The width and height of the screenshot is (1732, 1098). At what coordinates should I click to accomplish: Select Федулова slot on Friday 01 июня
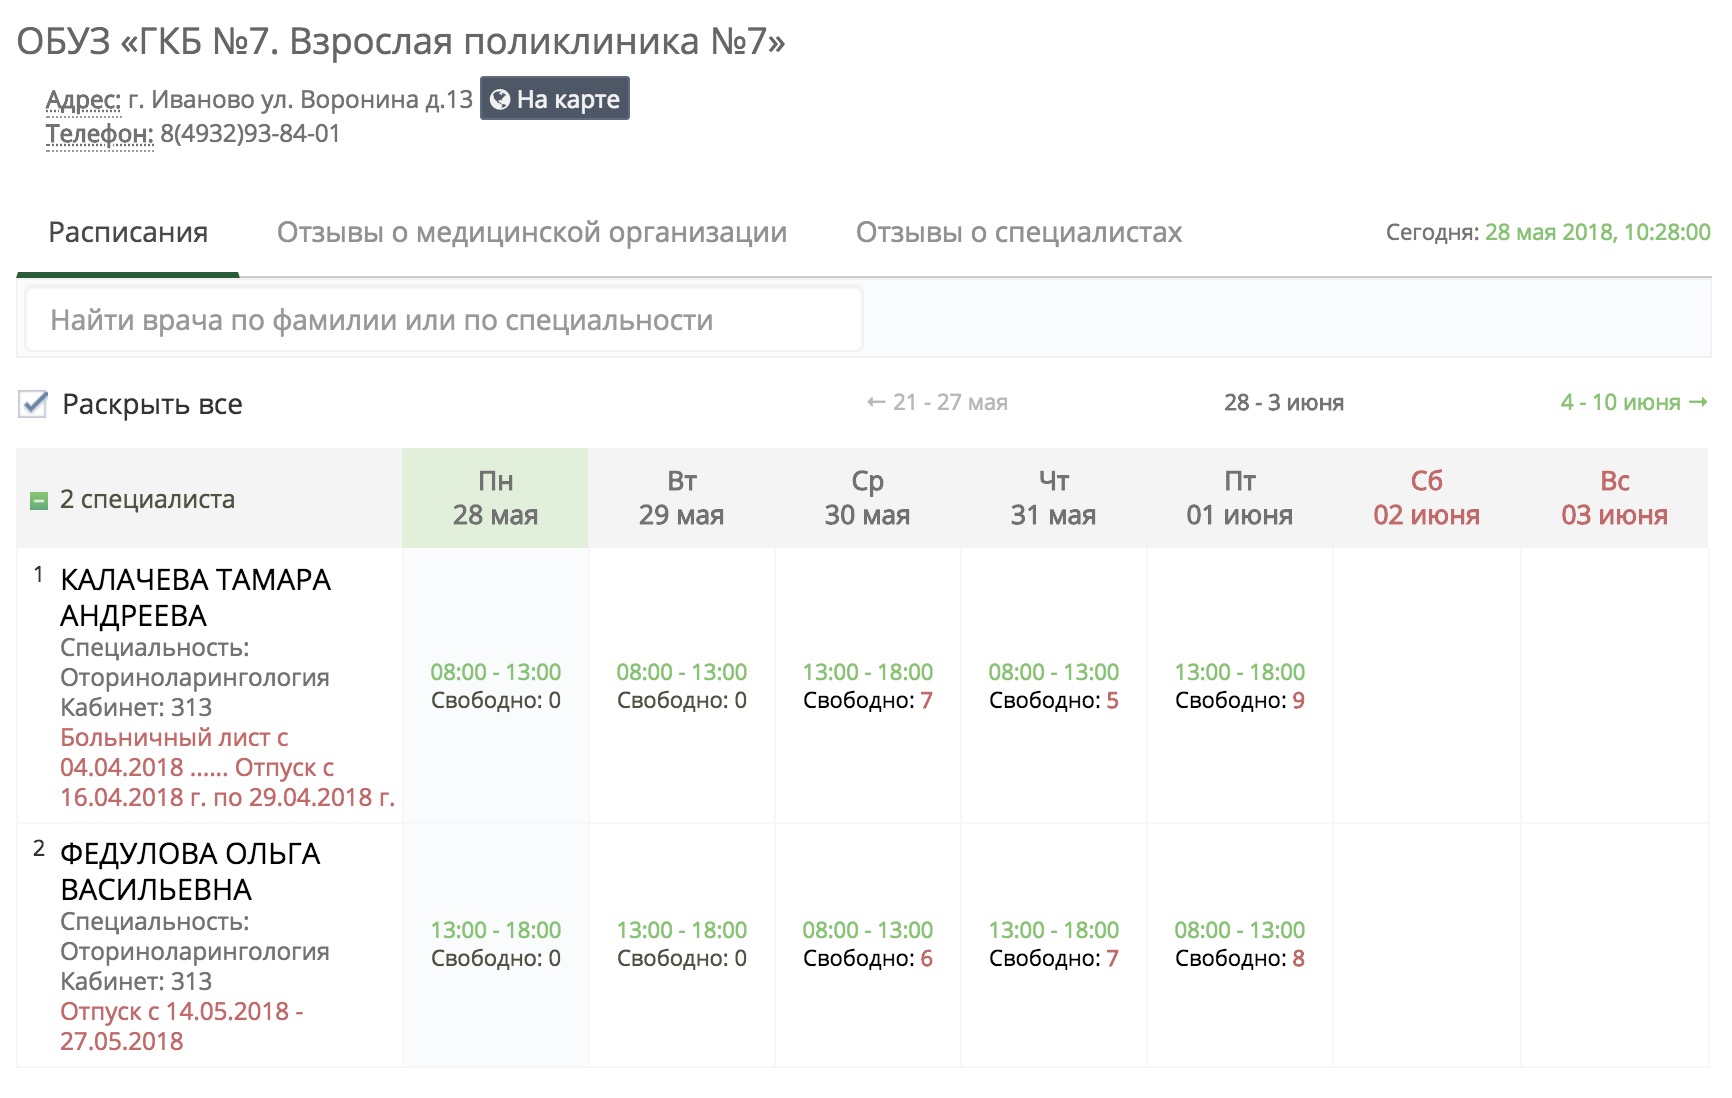coord(1240,944)
